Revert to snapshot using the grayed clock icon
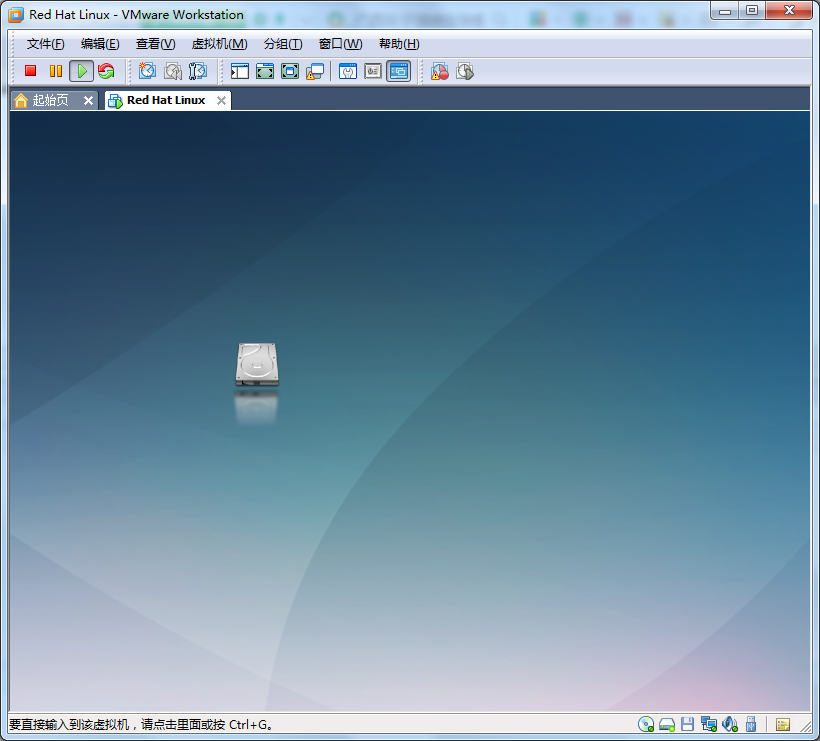This screenshot has width=820, height=741. click(x=173, y=71)
